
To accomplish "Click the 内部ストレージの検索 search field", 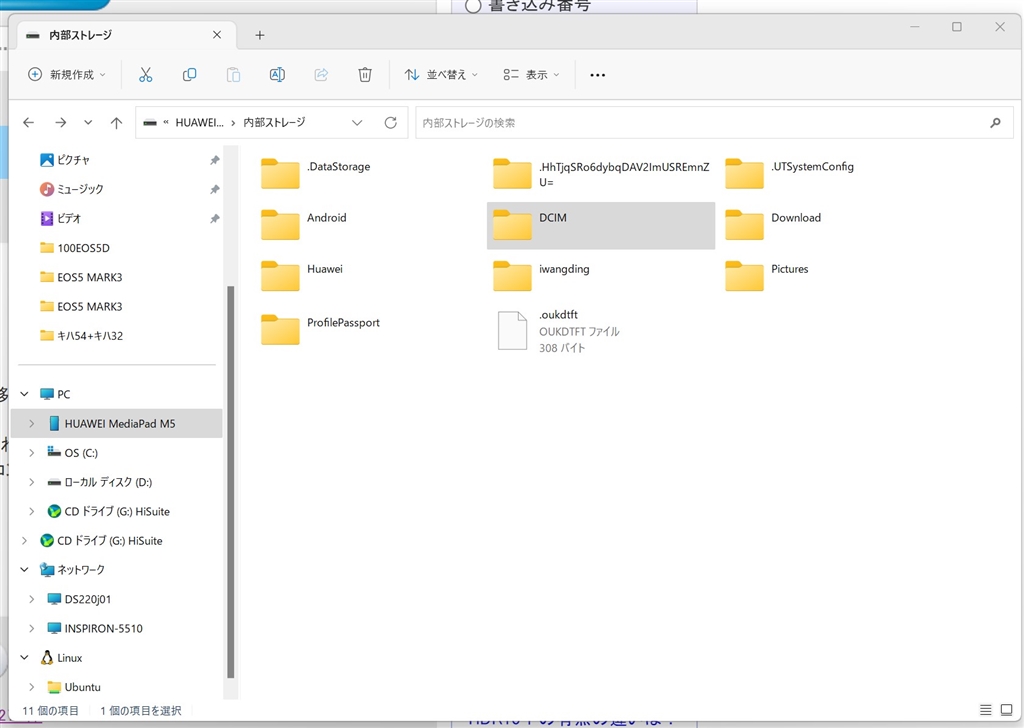I will click(714, 122).
